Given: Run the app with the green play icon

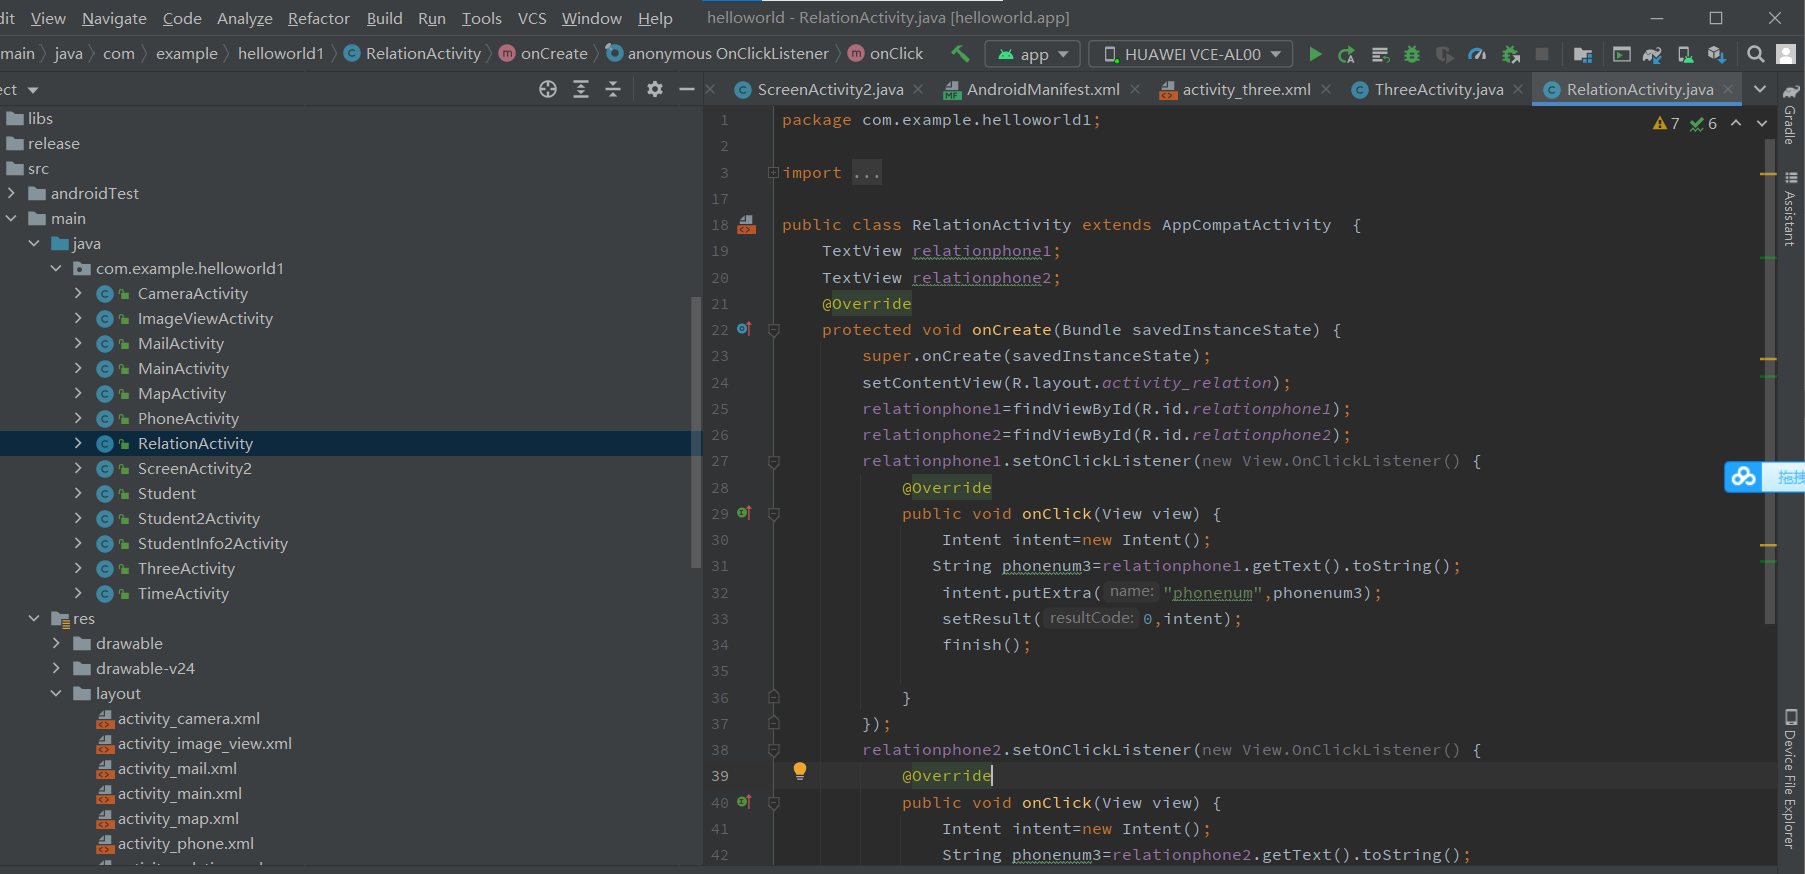Looking at the screenshot, I should click(1315, 54).
